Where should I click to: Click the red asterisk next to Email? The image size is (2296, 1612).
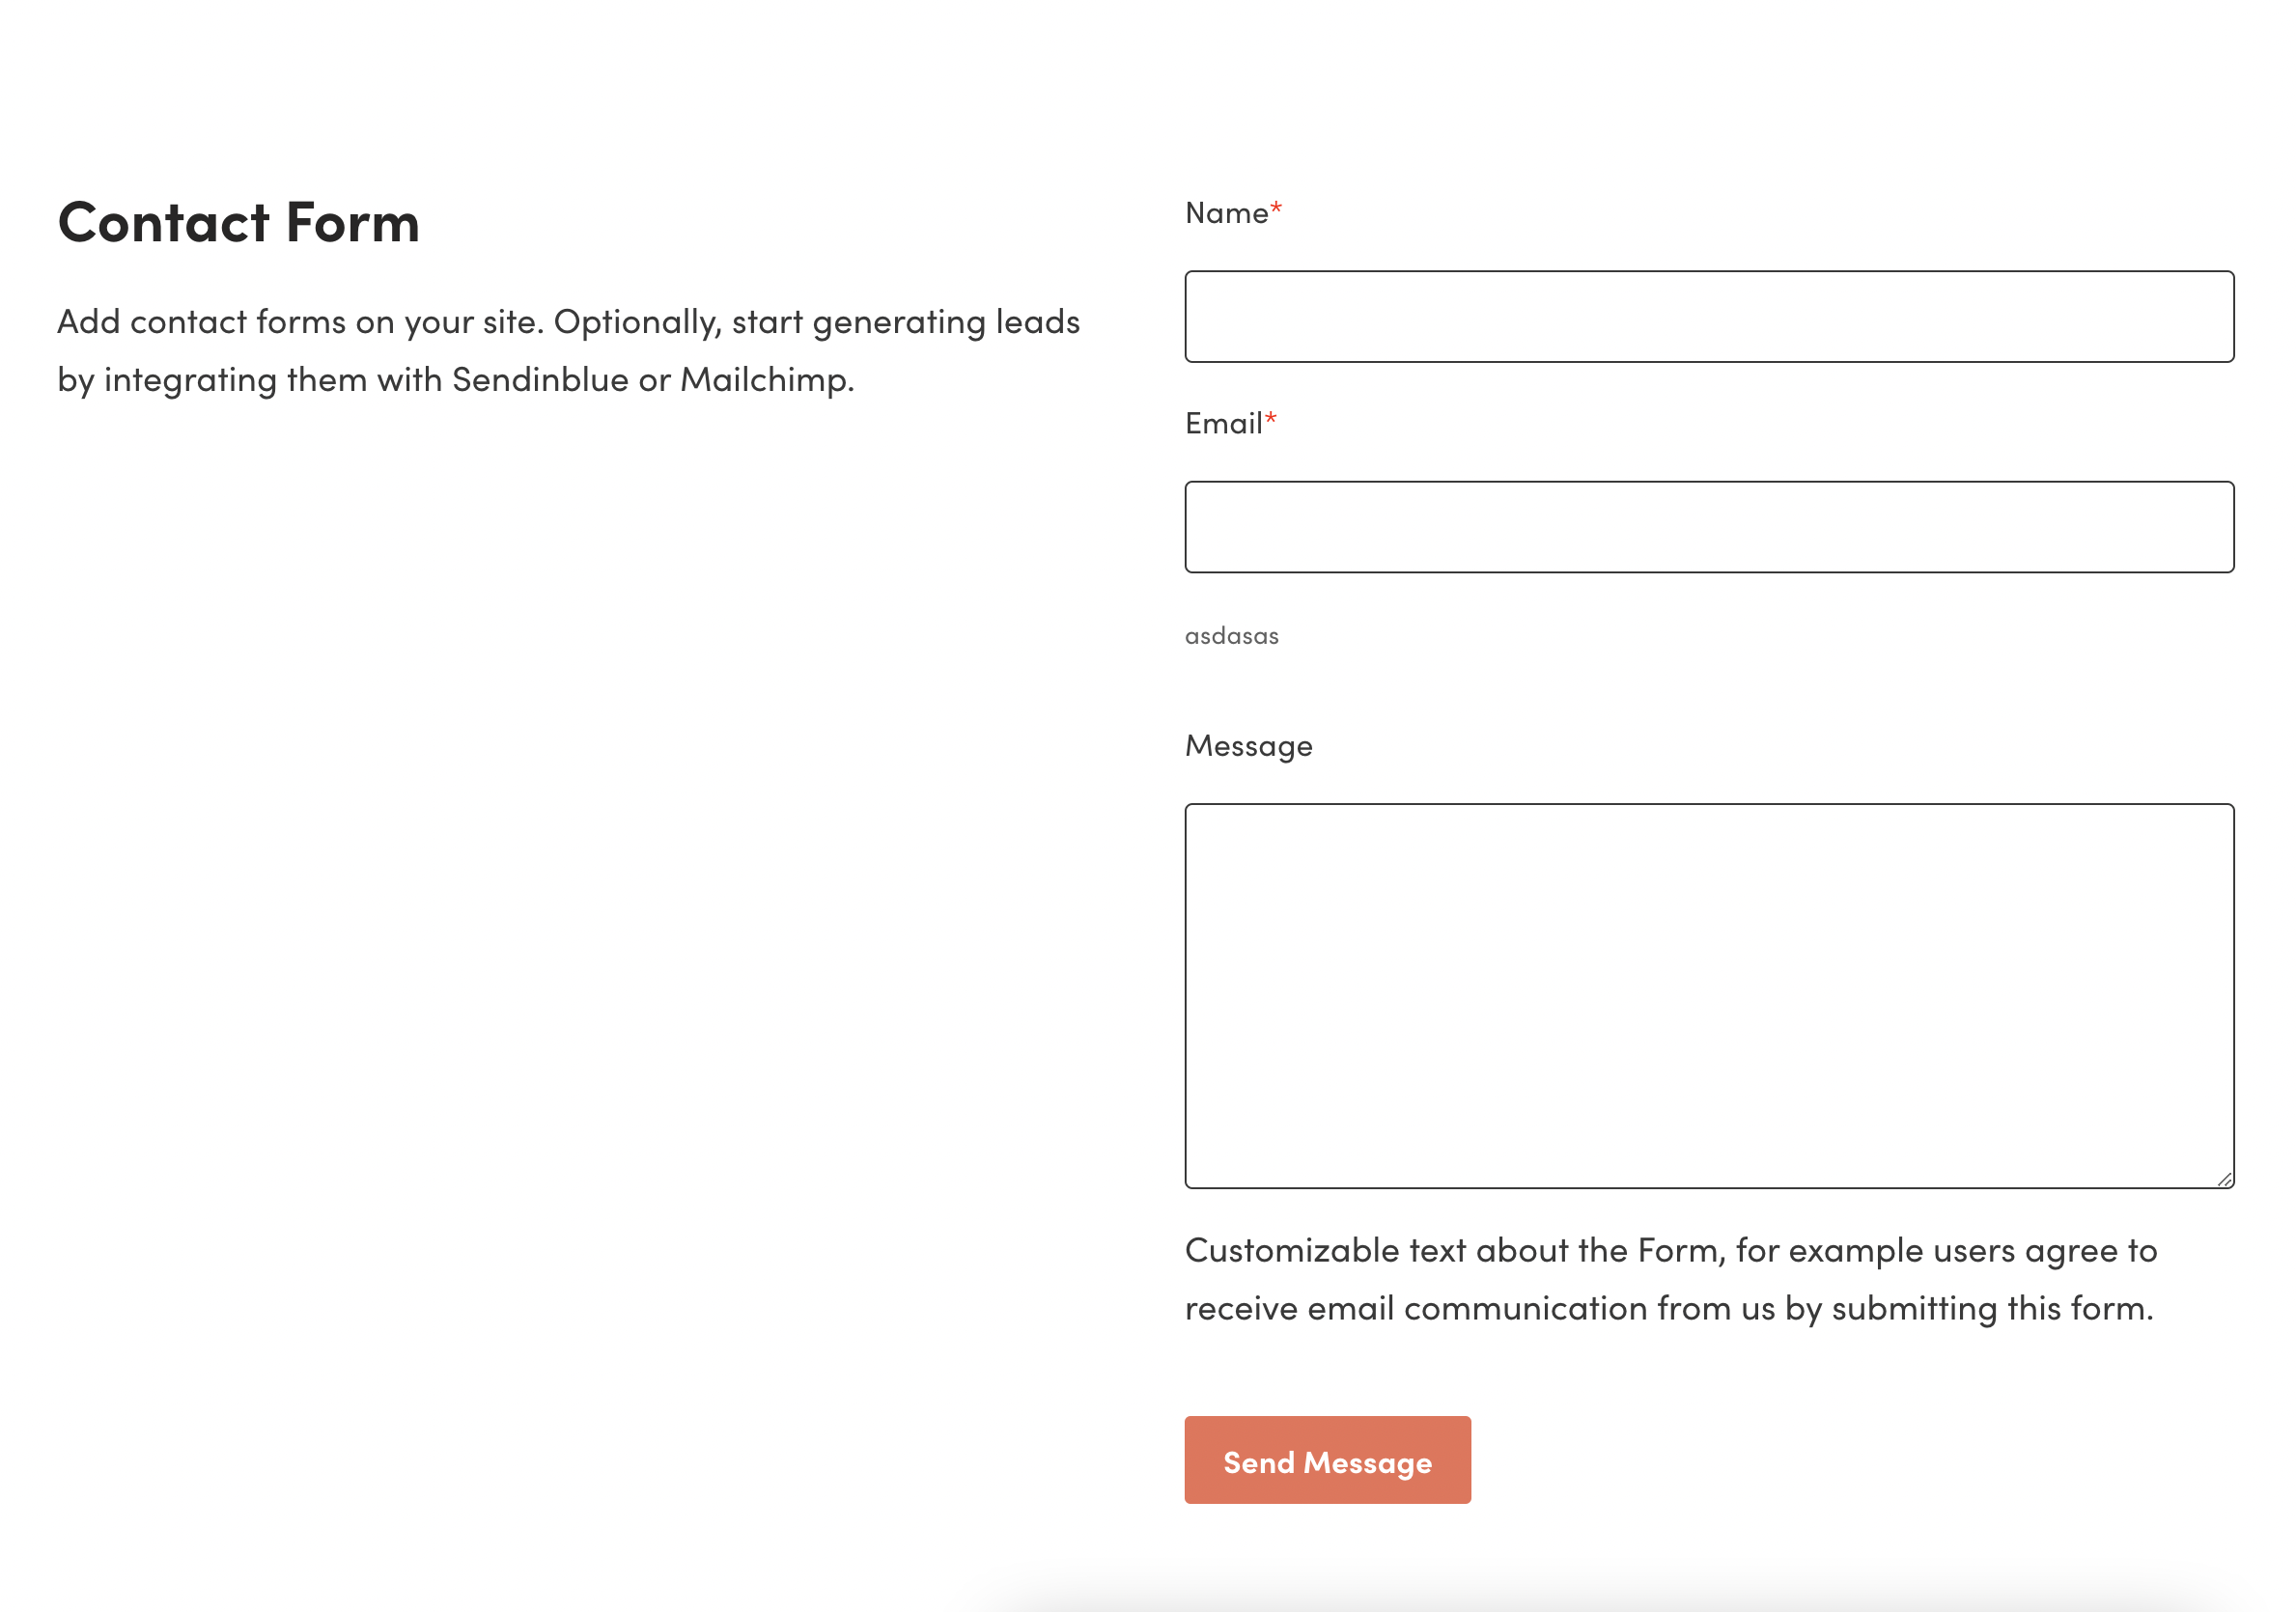point(1270,418)
